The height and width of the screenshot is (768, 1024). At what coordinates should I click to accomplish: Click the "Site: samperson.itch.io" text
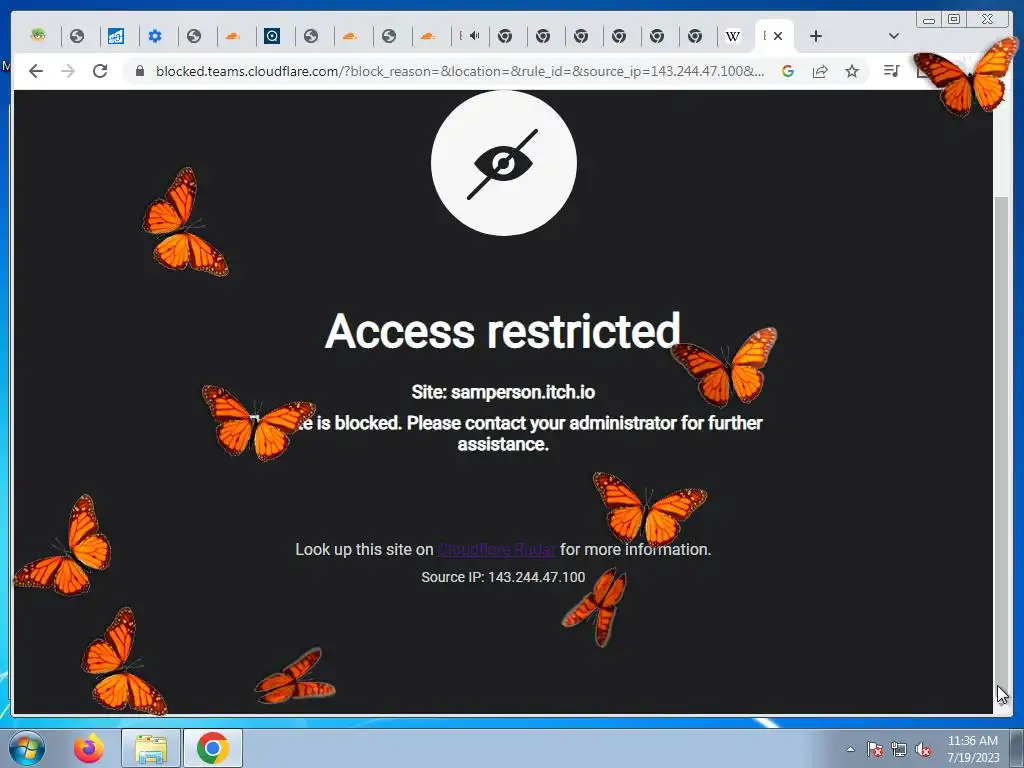click(503, 392)
